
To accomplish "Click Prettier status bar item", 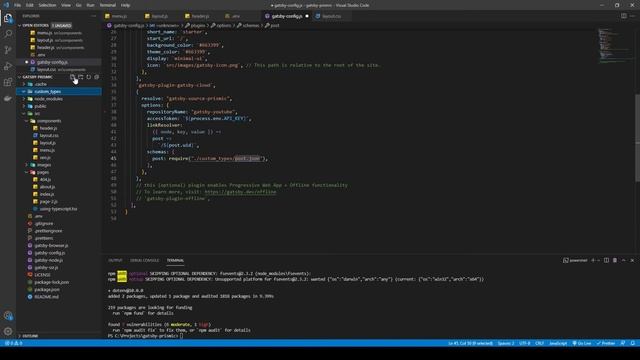I will pyautogui.click(x=606, y=343).
